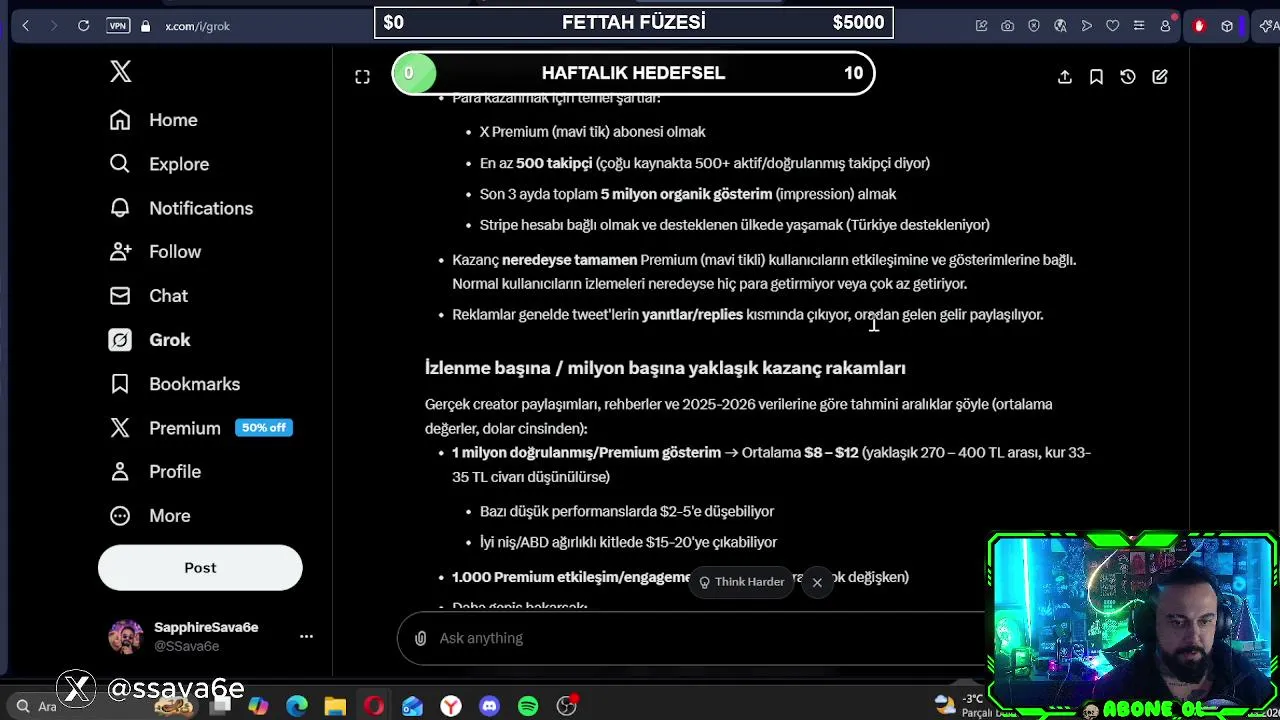The height and width of the screenshot is (720, 1280).
Task: Open the Explore page
Action: pos(160,164)
